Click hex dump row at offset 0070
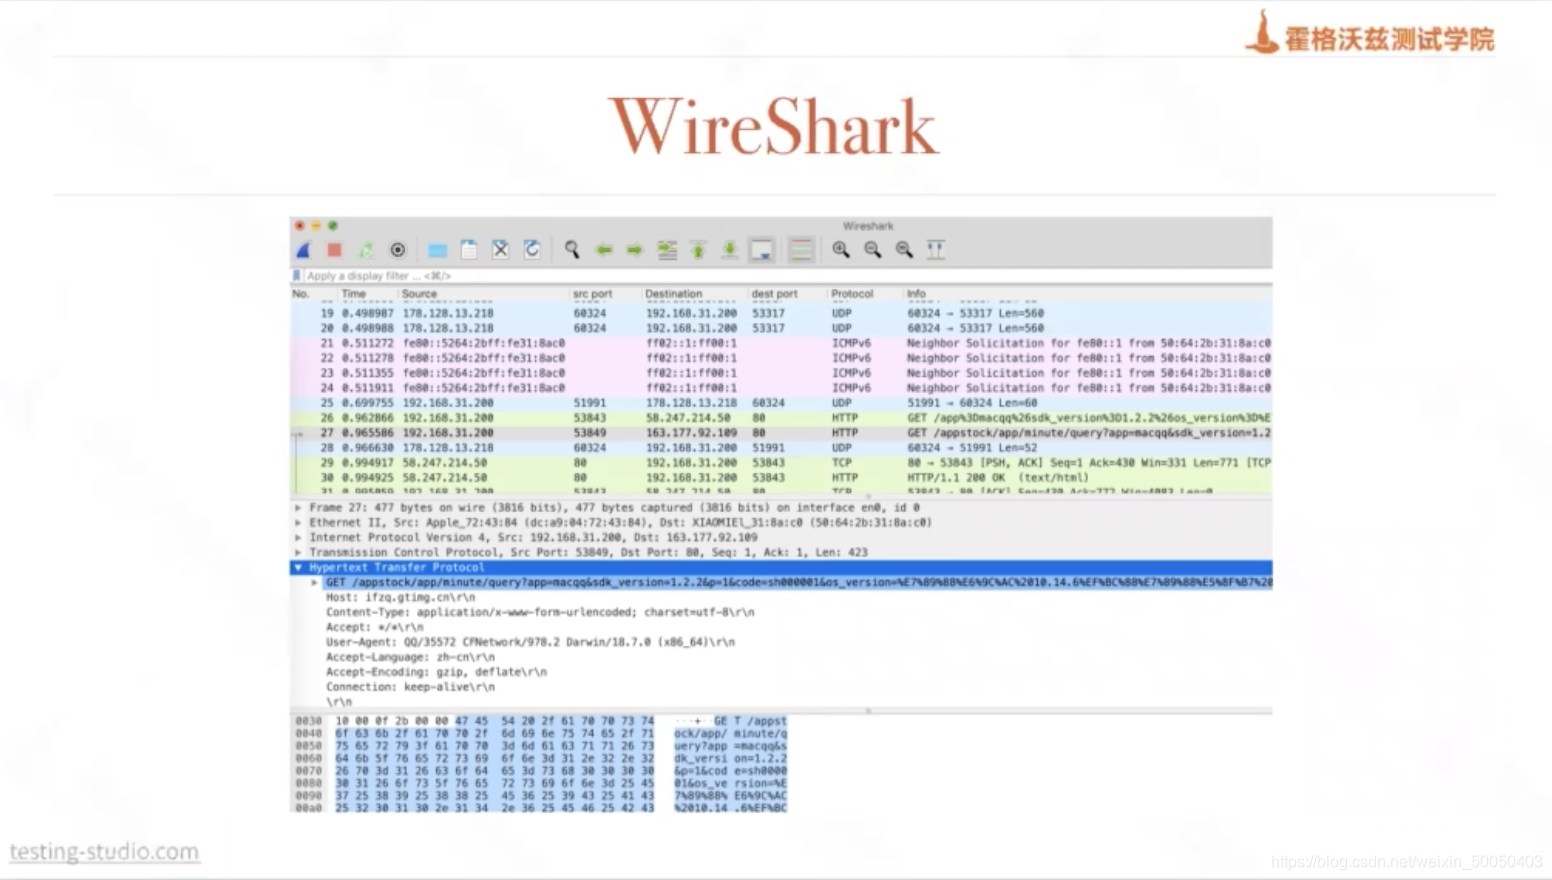The image size is (1552, 880). pyautogui.click(x=540, y=771)
